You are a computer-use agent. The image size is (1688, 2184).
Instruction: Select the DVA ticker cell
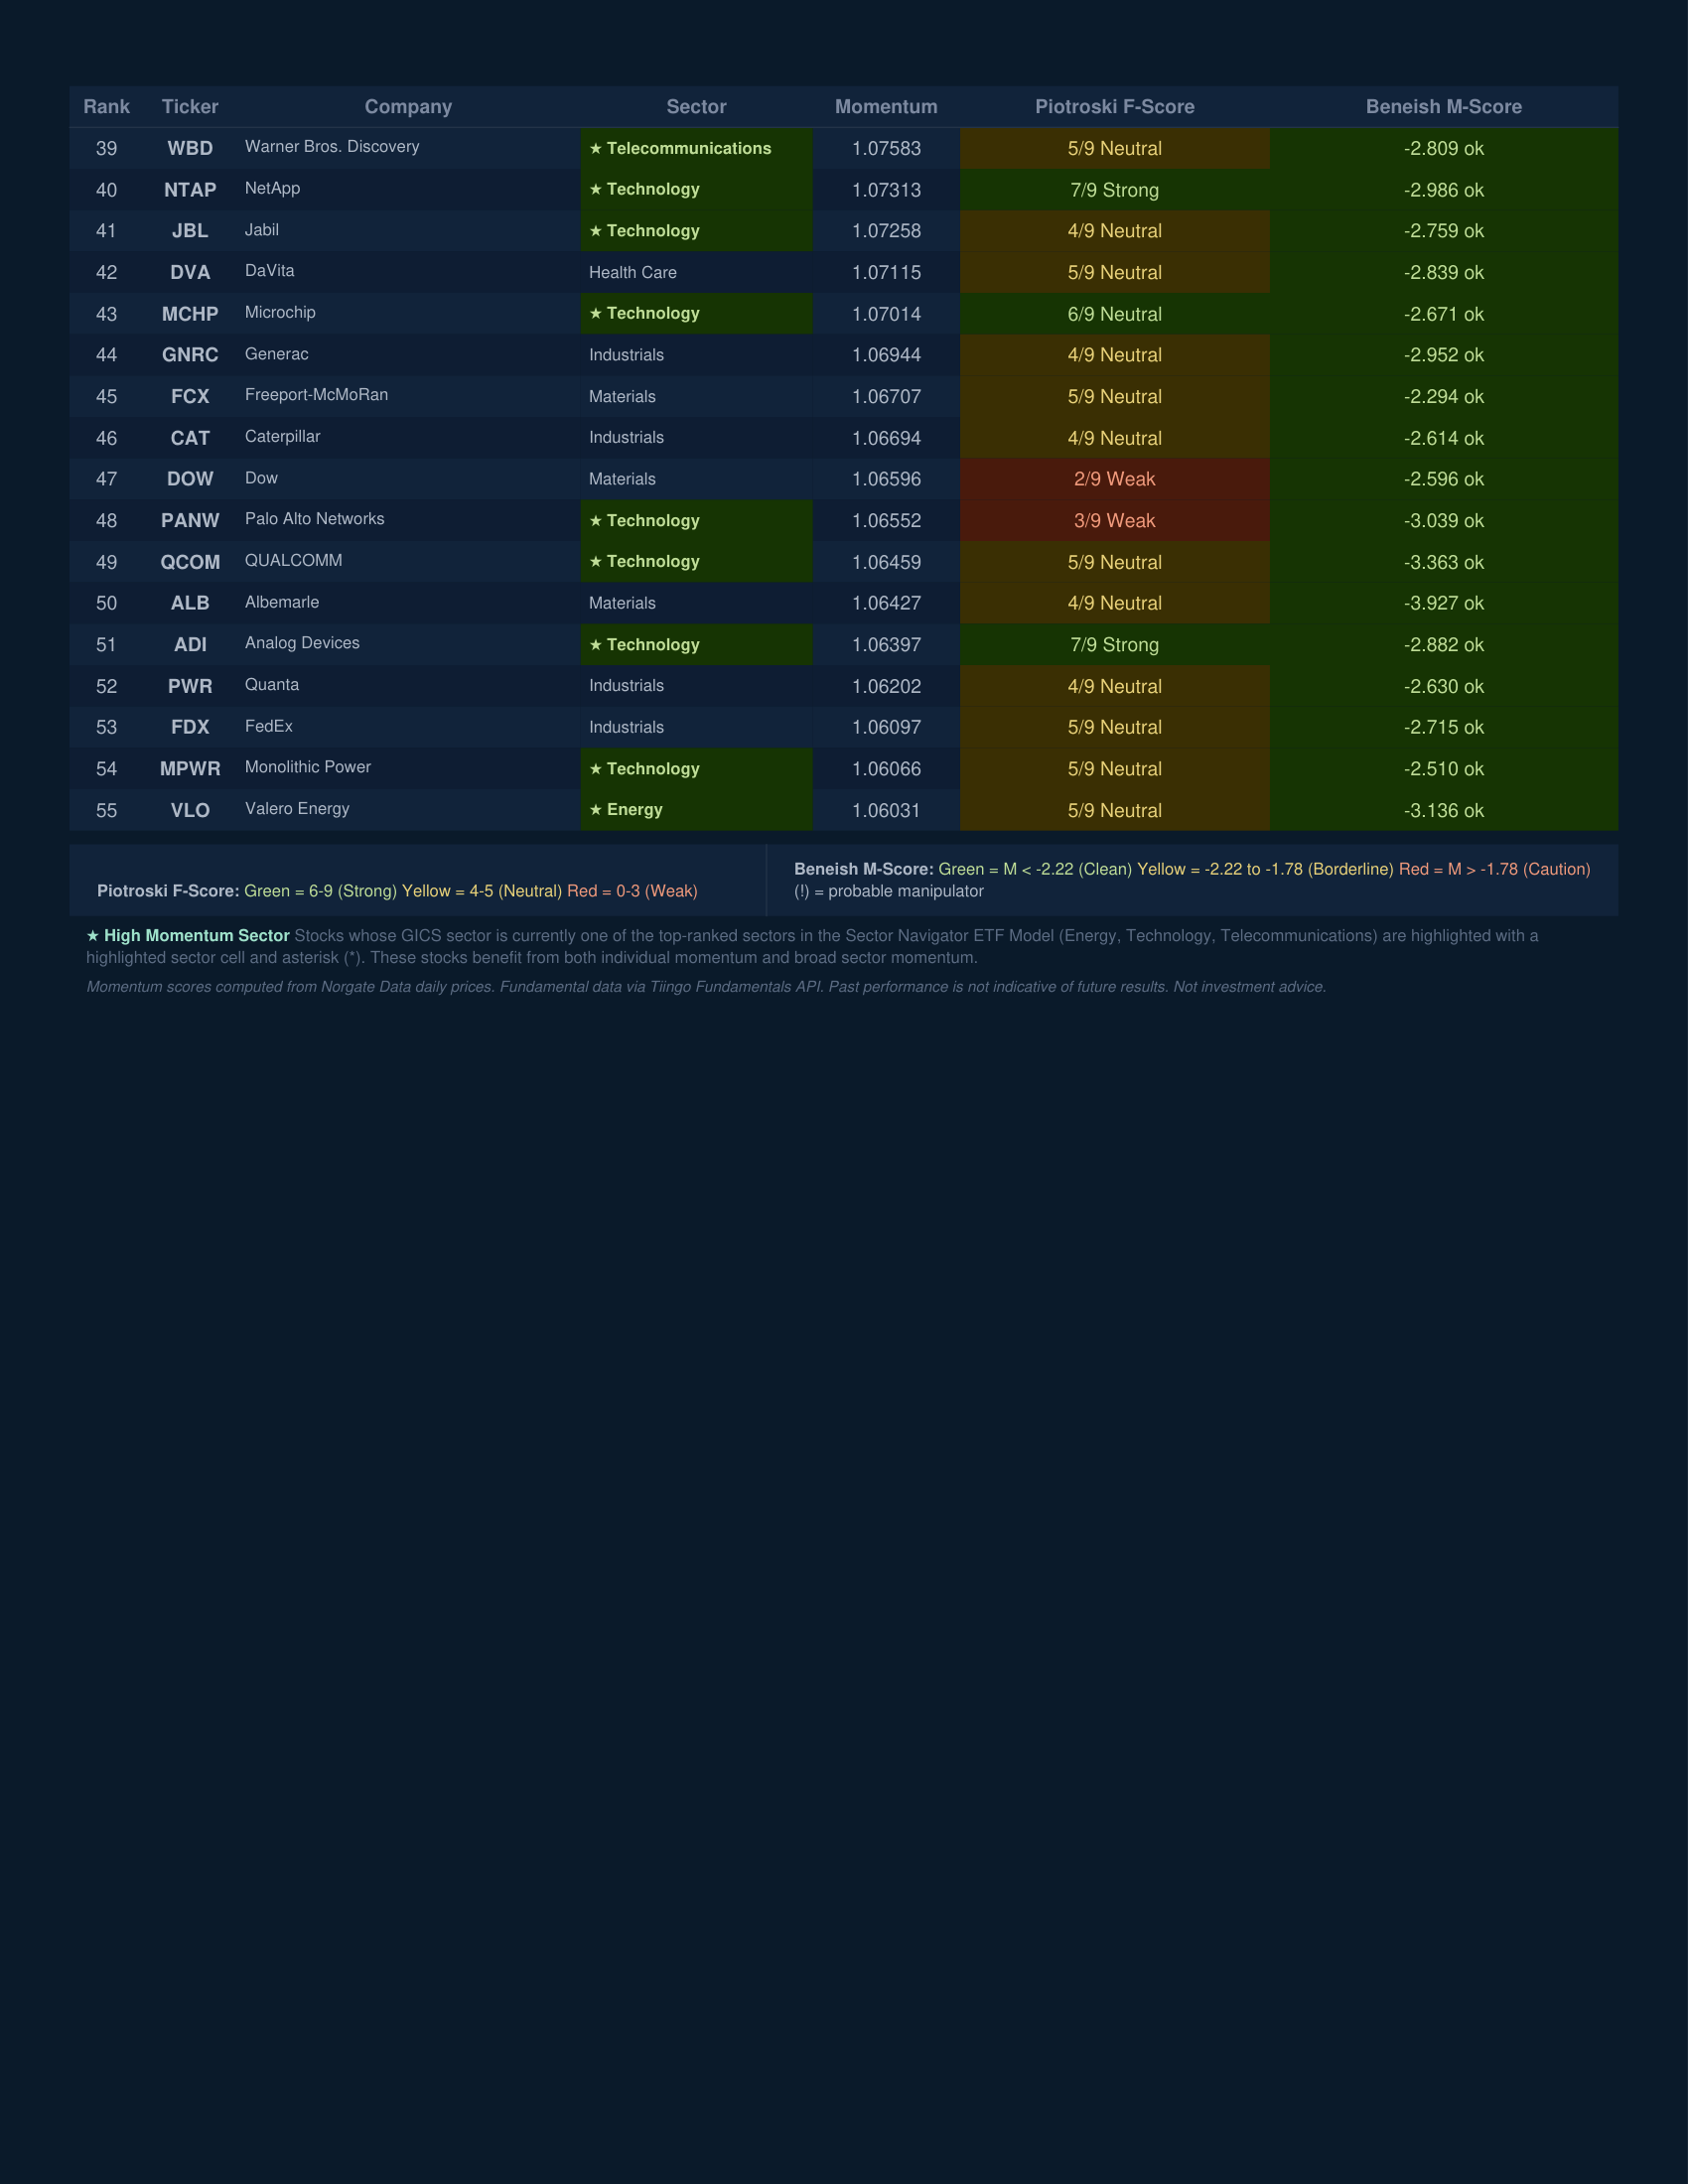[190, 272]
